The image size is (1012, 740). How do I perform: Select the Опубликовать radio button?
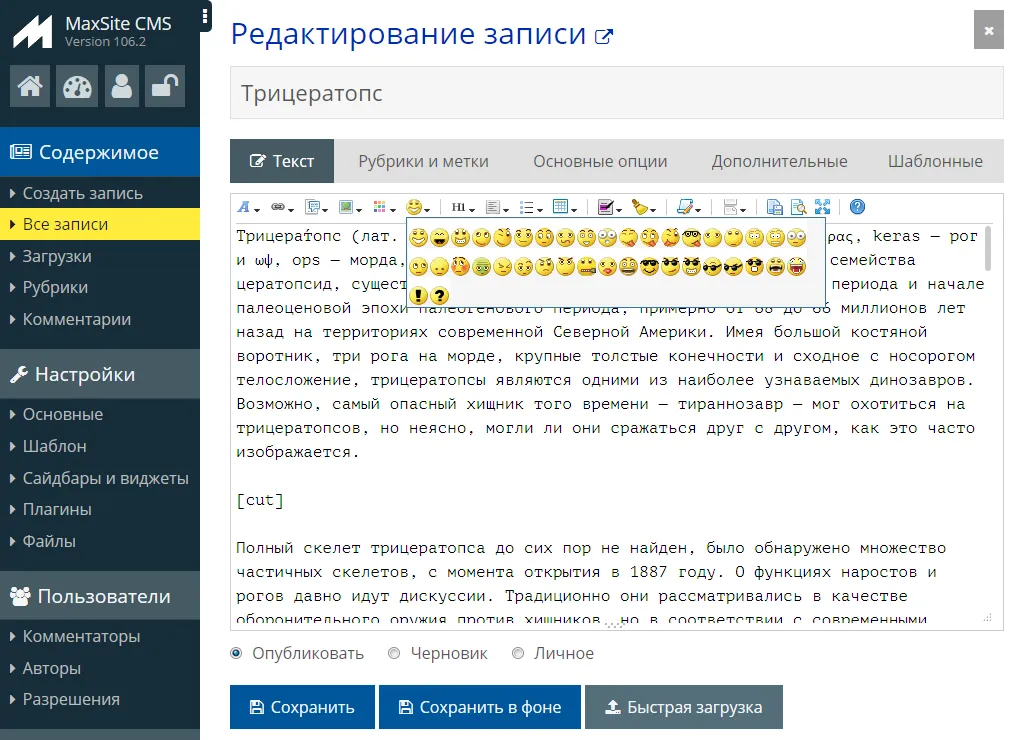click(x=237, y=653)
